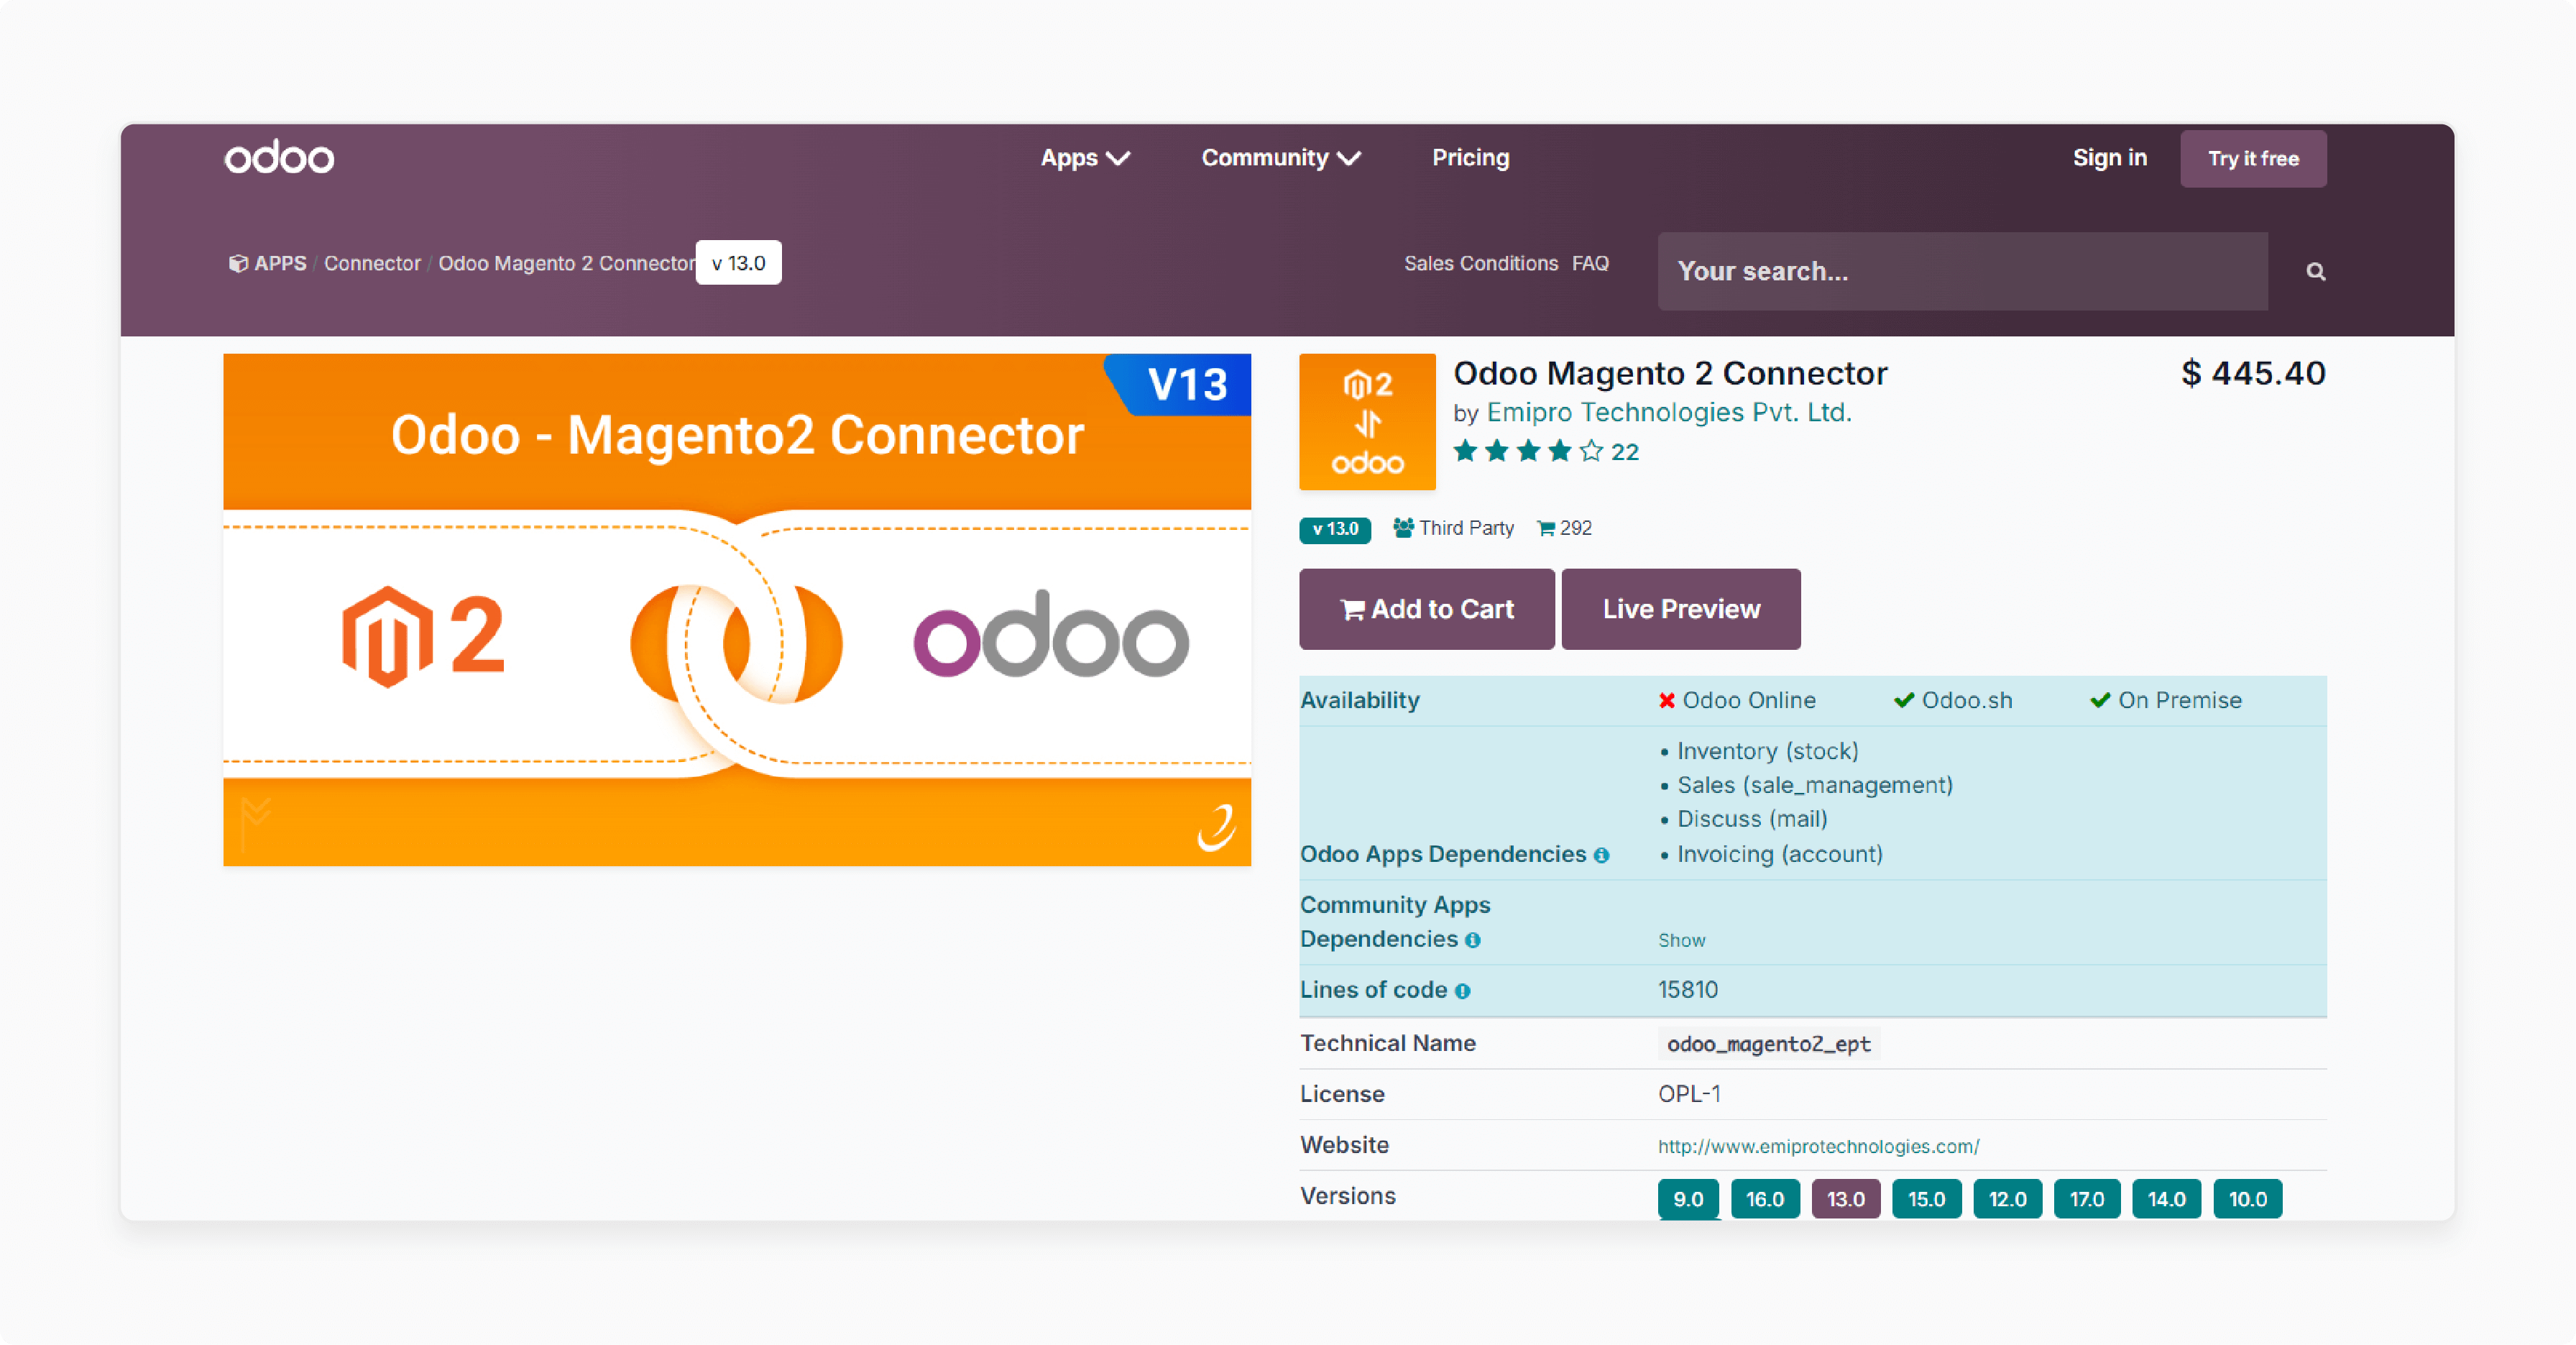Image resolution: width=2576 pixels, height=1345 pixels.
Task: Click the Try it free button
Action: pyautogui.click(x=2253, y=158)
